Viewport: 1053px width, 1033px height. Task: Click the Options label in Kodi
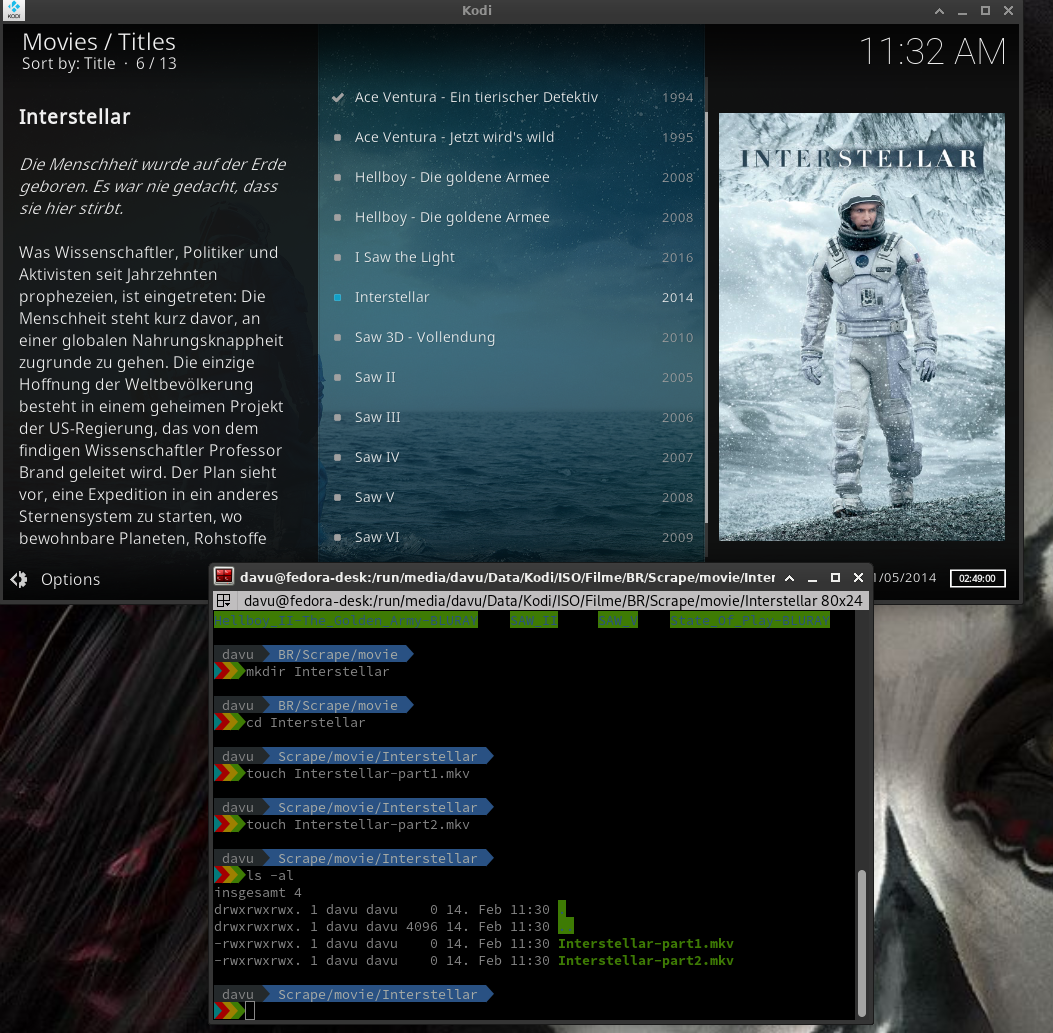pyautogui.click(x=71, y=579)
